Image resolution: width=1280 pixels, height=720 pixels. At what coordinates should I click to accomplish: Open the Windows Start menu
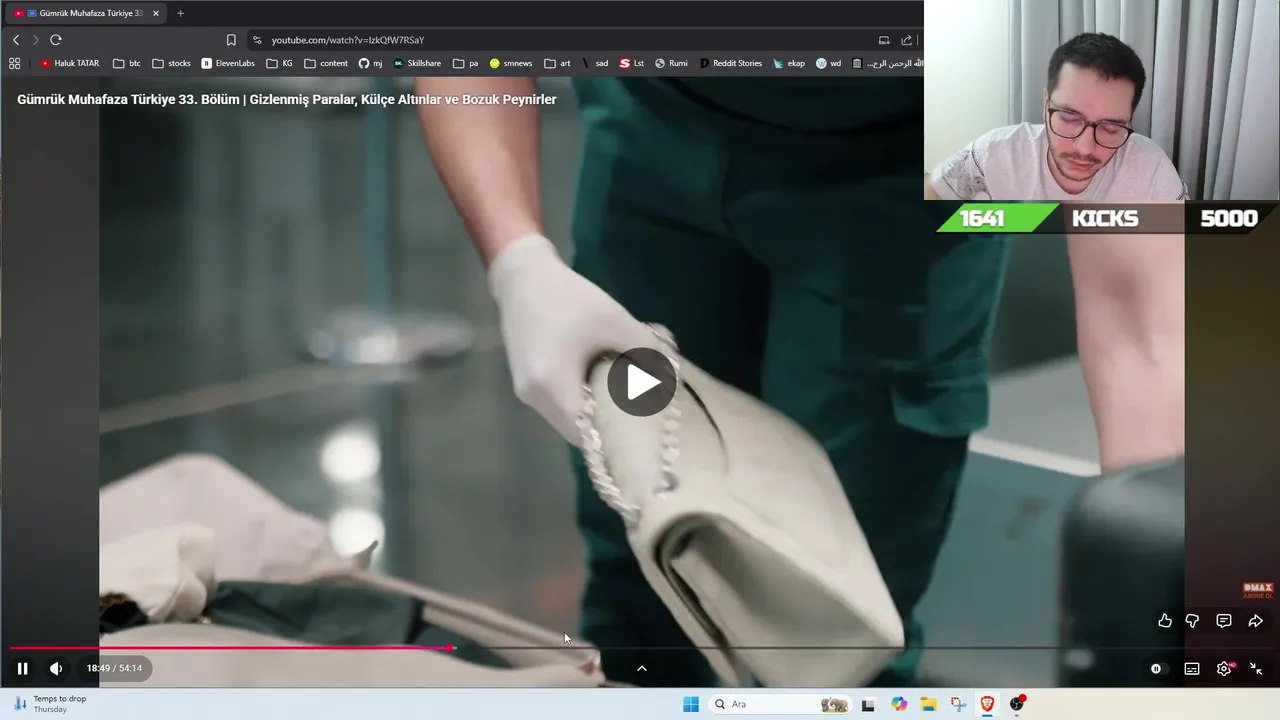tap(691, 704)
